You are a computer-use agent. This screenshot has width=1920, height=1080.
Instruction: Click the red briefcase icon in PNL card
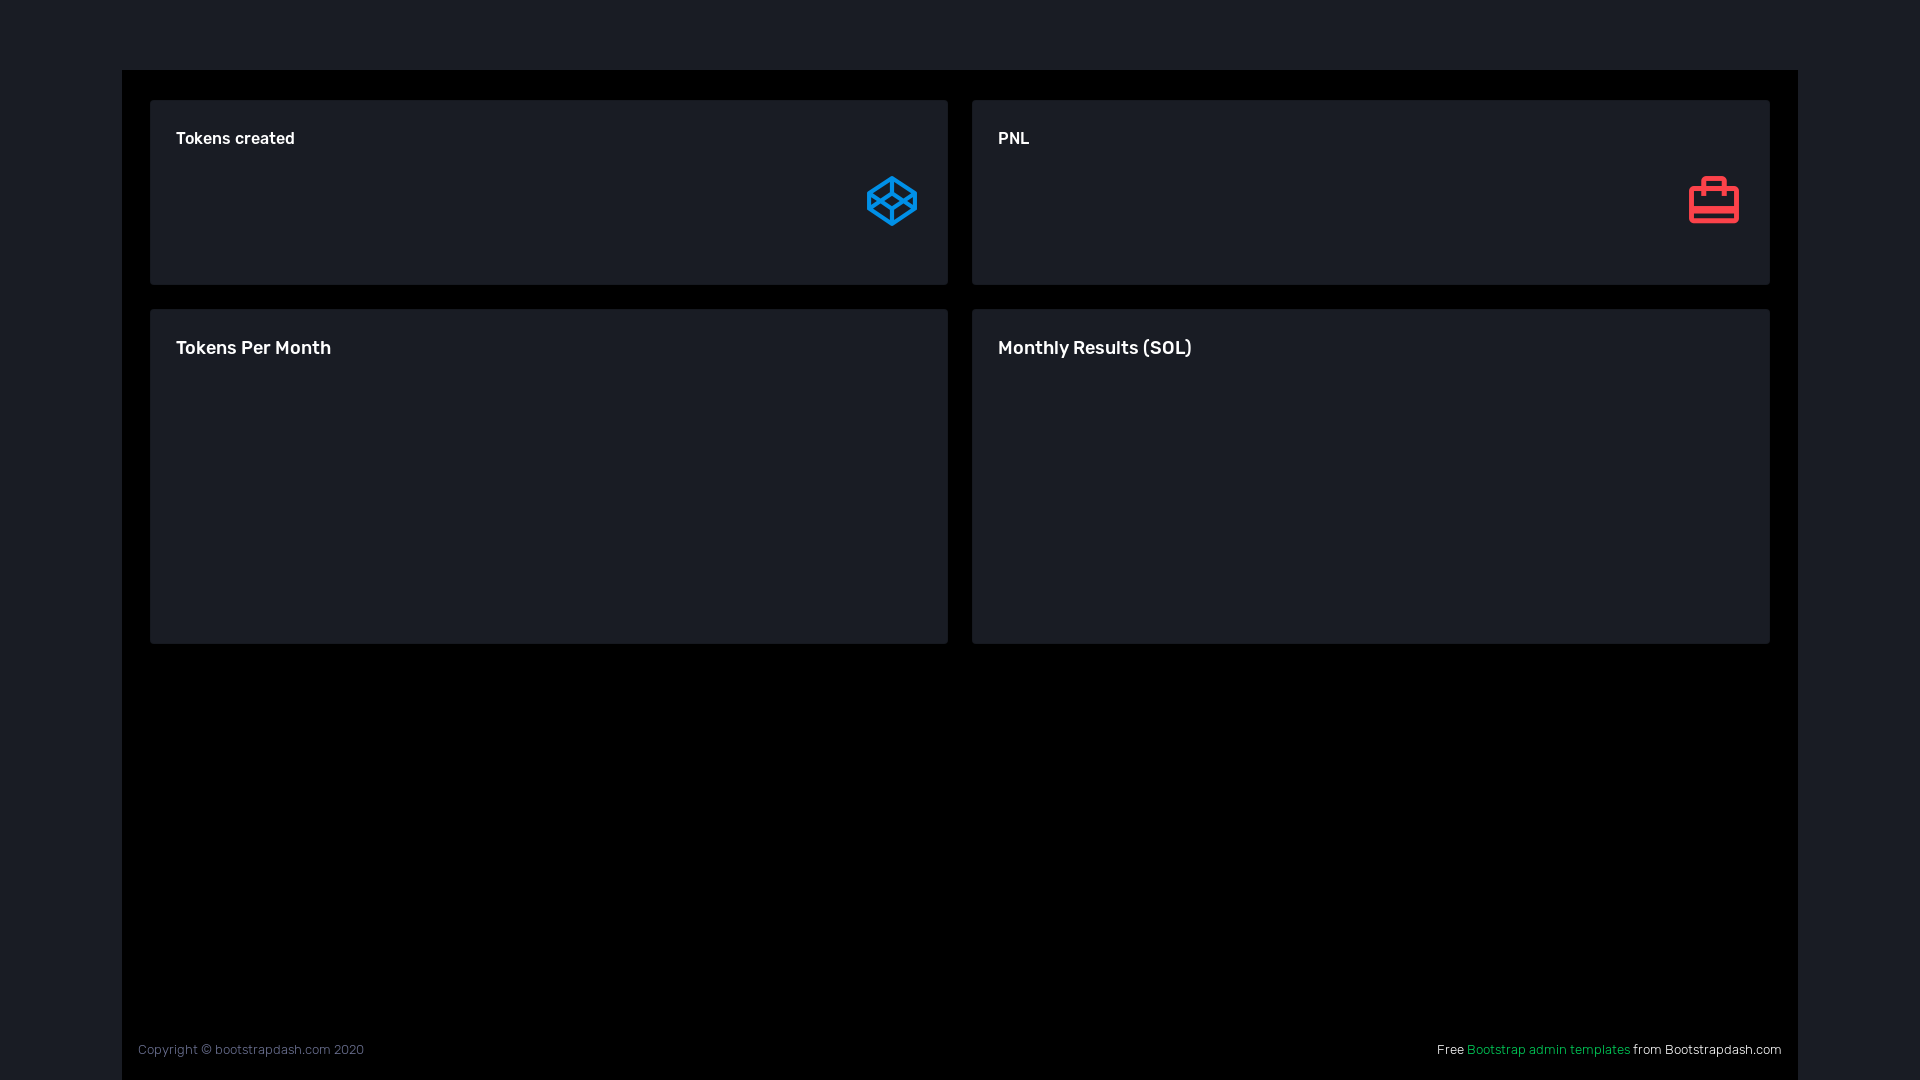1713,200
